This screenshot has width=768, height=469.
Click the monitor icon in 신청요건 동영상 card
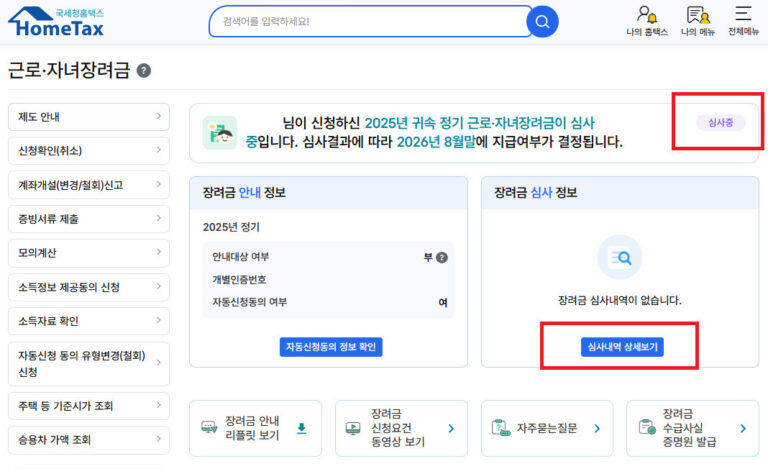[353, 428]
